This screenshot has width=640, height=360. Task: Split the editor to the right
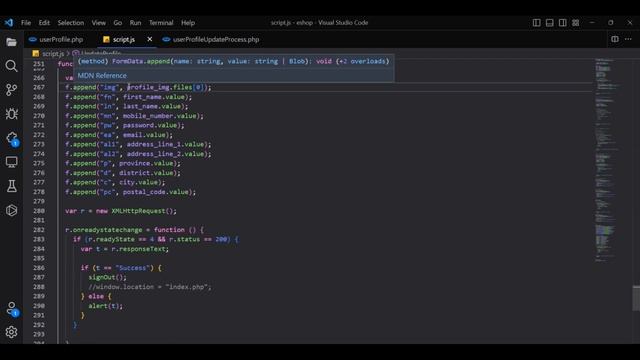click(x=615, y=39)
